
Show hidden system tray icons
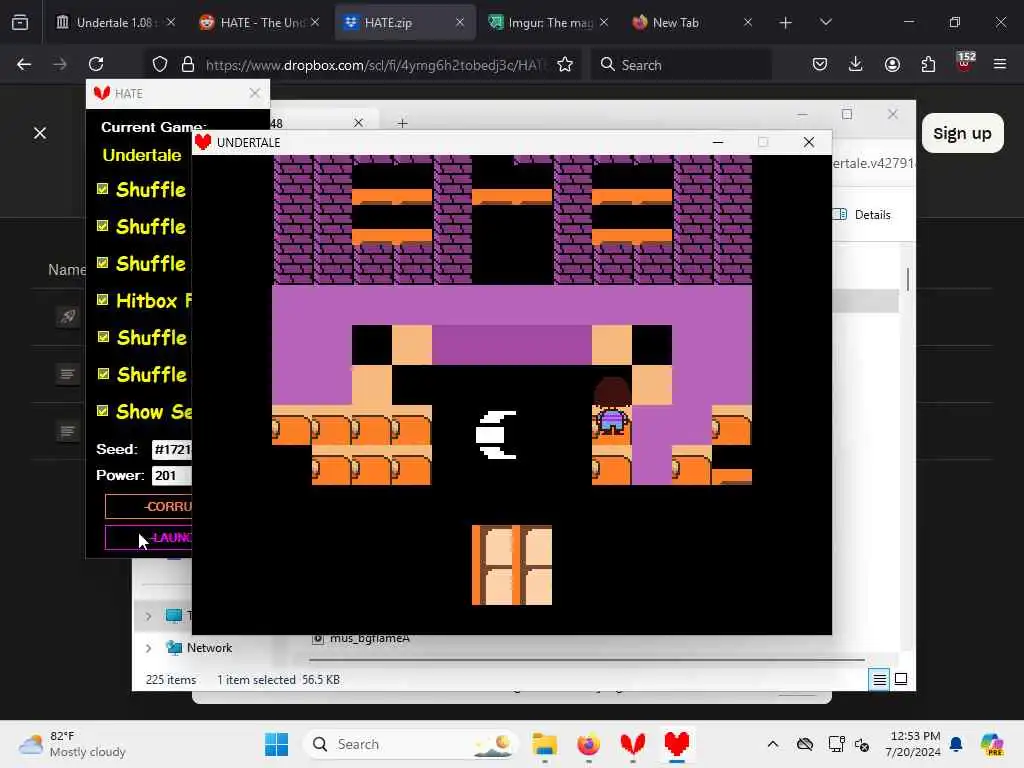(x=773, y=744)
